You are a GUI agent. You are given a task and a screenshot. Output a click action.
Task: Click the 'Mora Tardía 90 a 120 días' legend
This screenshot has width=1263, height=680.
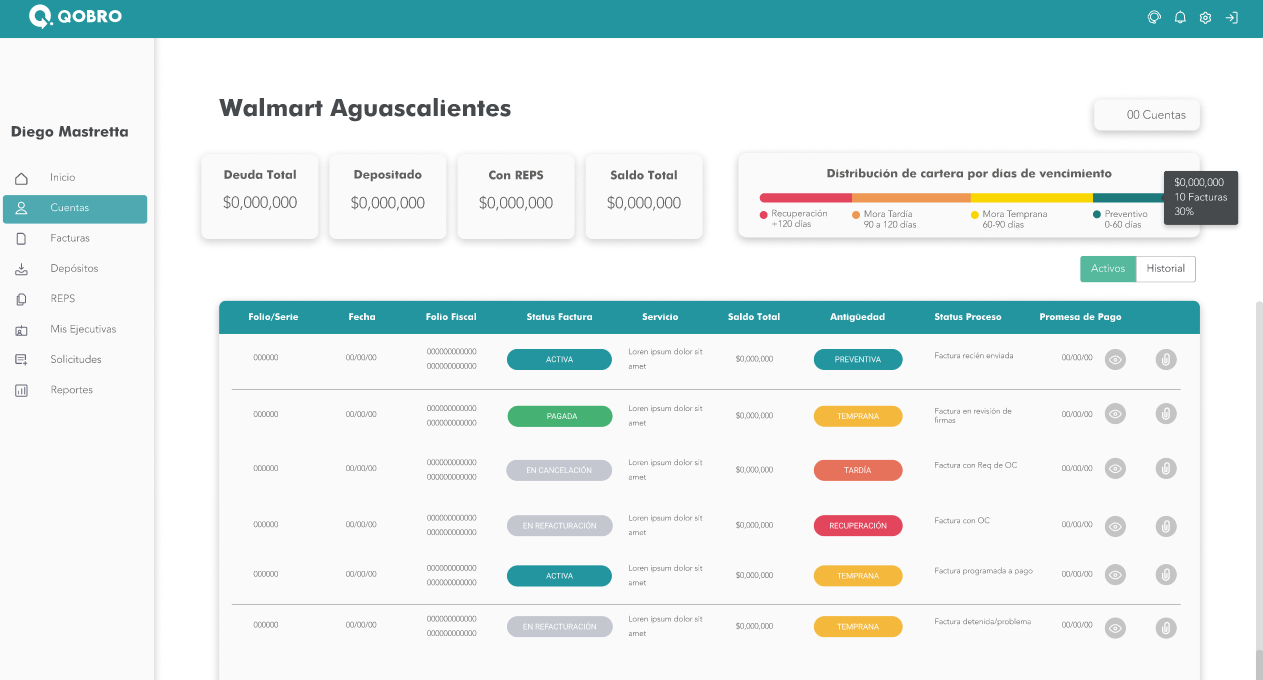tap(884, 219)
